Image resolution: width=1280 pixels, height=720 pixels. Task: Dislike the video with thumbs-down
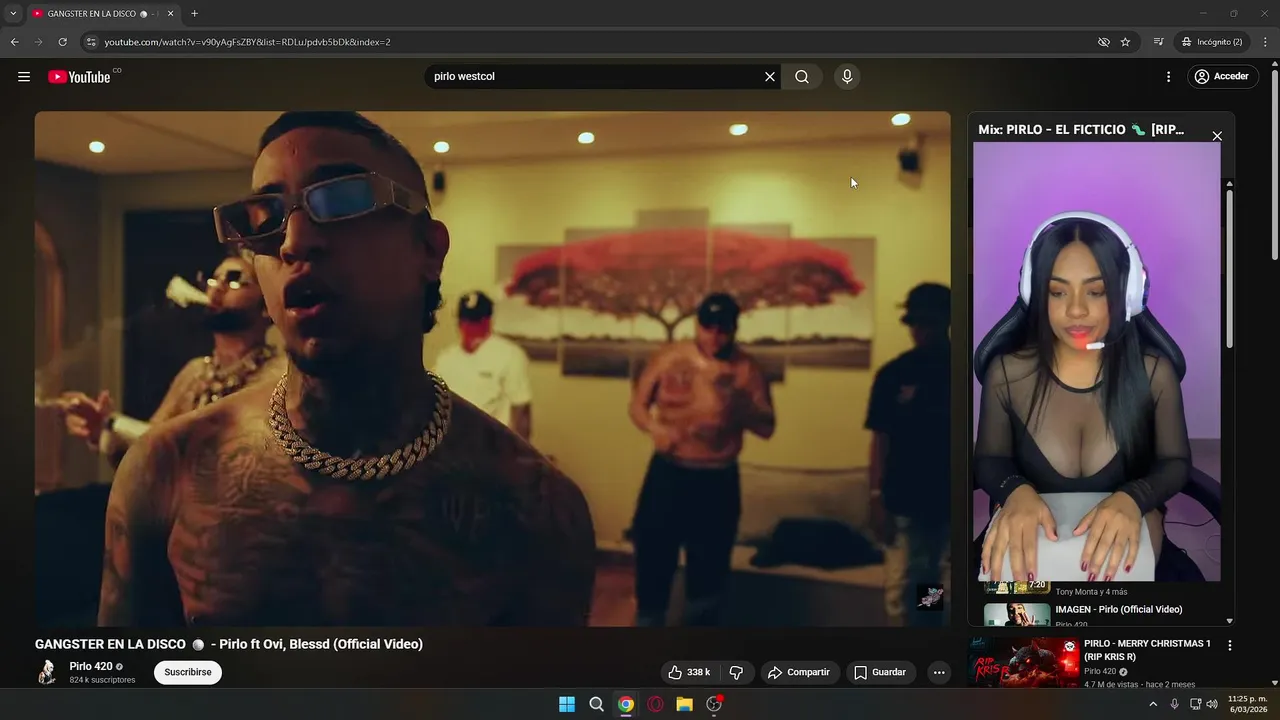tap(736, 672)
